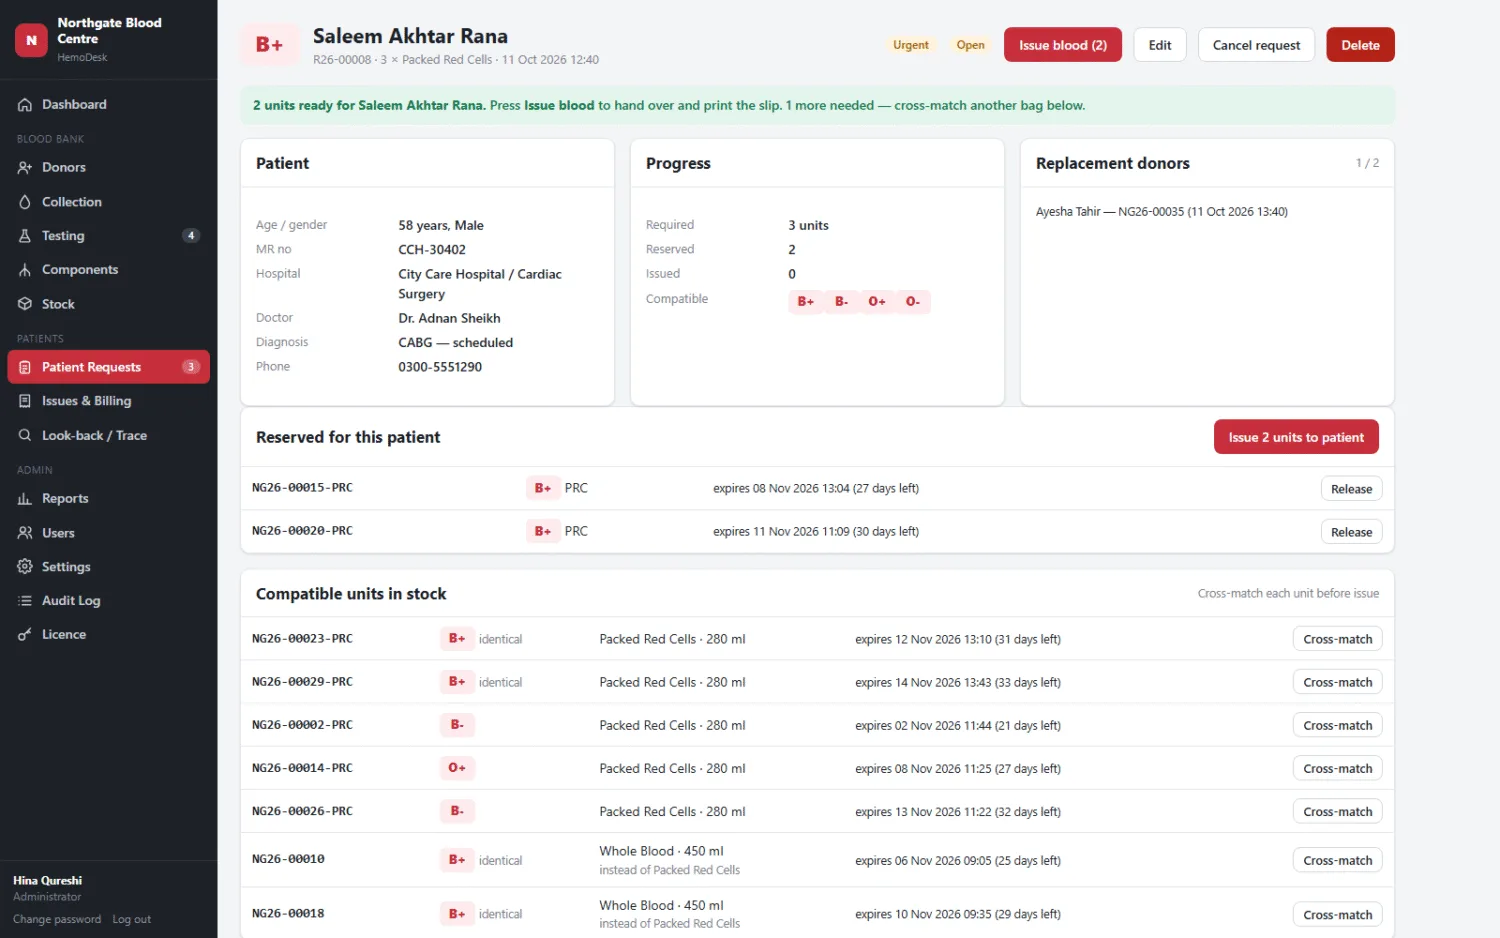1500x938 pixels.
Task: Click the Cancel request button
Action: click(1256, 45)
